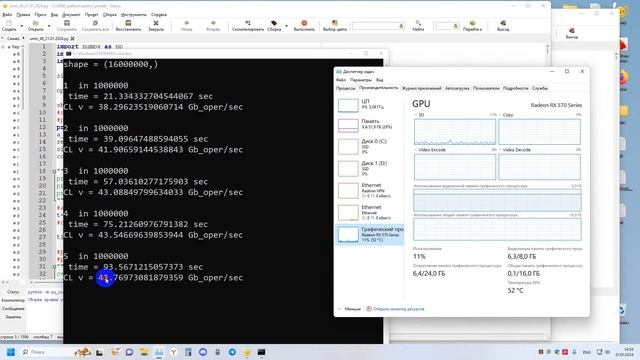Click the ENG language indicator in system tray

(x=587, y=352)
